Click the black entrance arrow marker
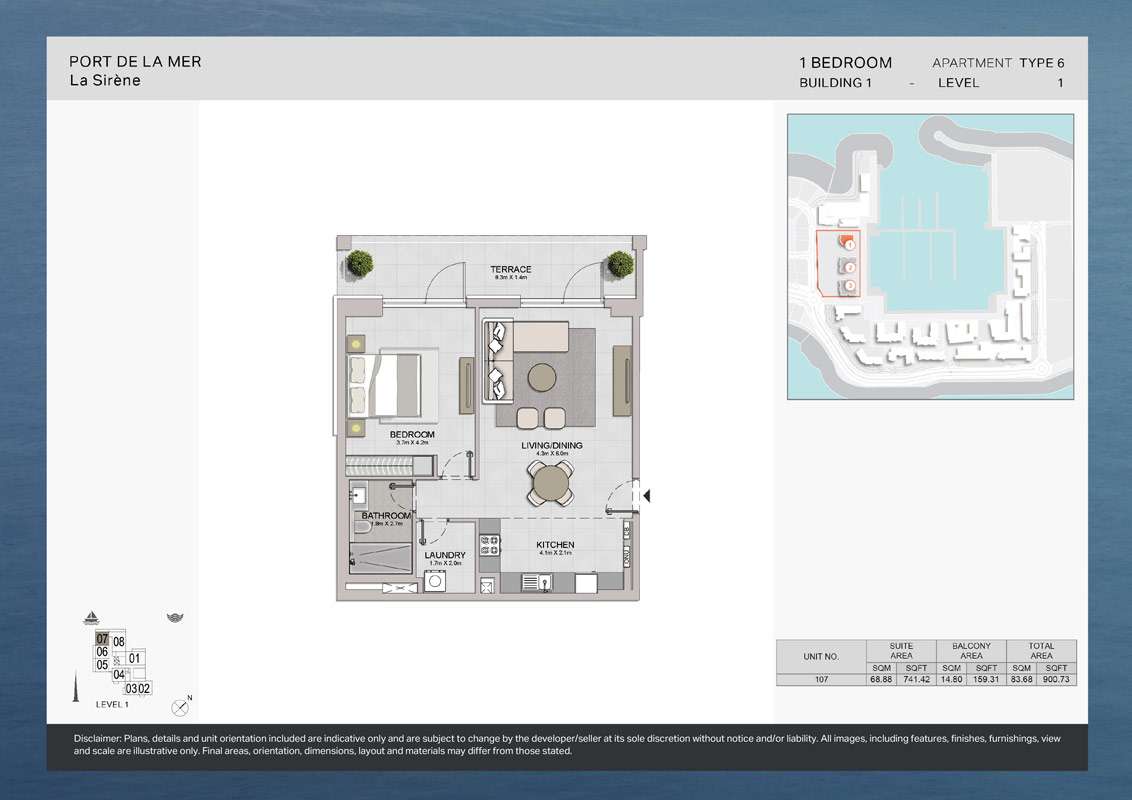This screenshot has width=1132, height=800. (647, 495)
